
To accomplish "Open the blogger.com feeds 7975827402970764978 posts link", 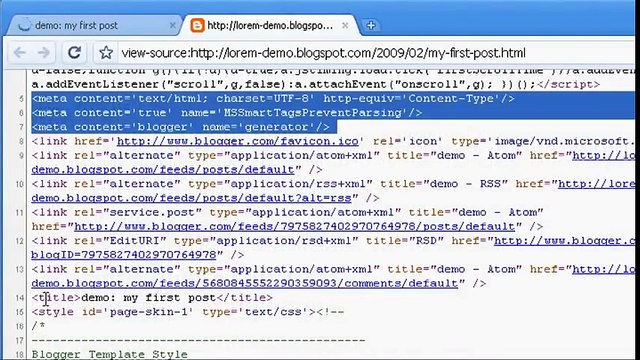I will coord(295,226).
